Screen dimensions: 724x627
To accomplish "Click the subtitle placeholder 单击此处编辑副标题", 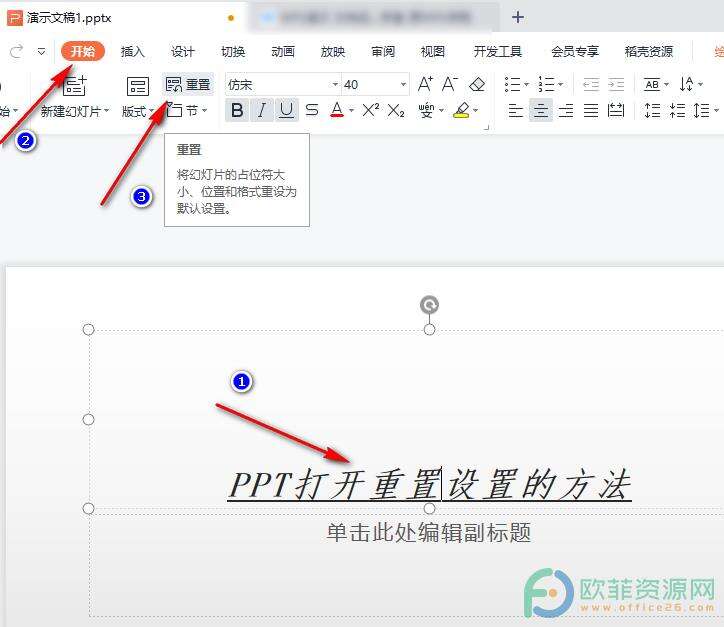I will point(428,532).
